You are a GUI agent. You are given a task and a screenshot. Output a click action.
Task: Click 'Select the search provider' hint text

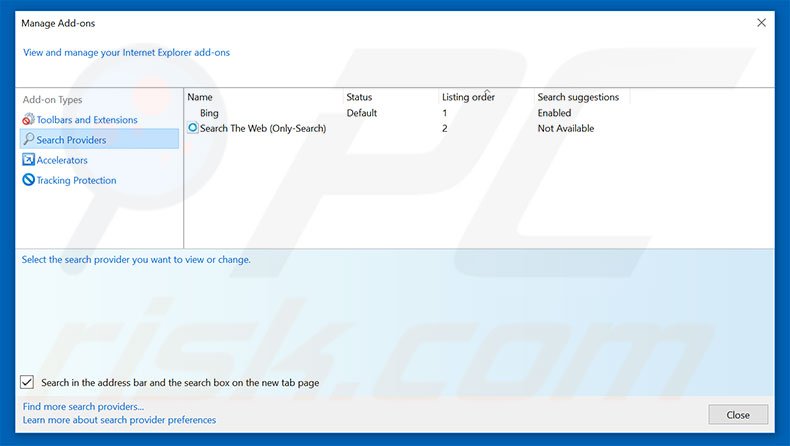[136, 260]
